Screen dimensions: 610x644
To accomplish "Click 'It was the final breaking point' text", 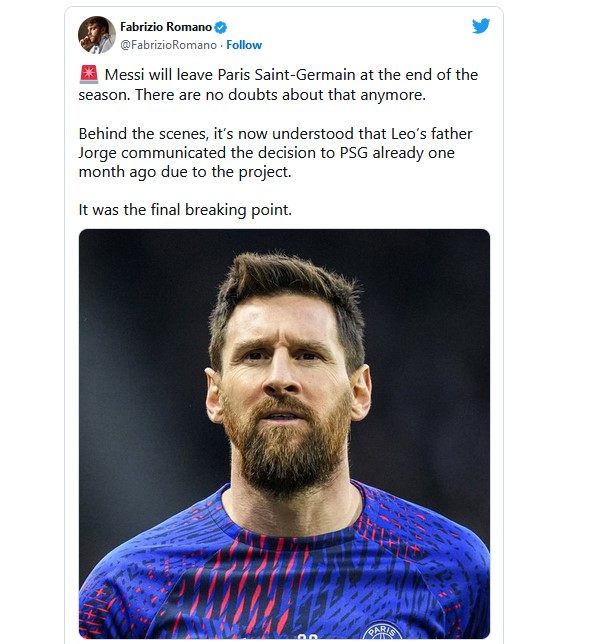I will coord(183,210).
